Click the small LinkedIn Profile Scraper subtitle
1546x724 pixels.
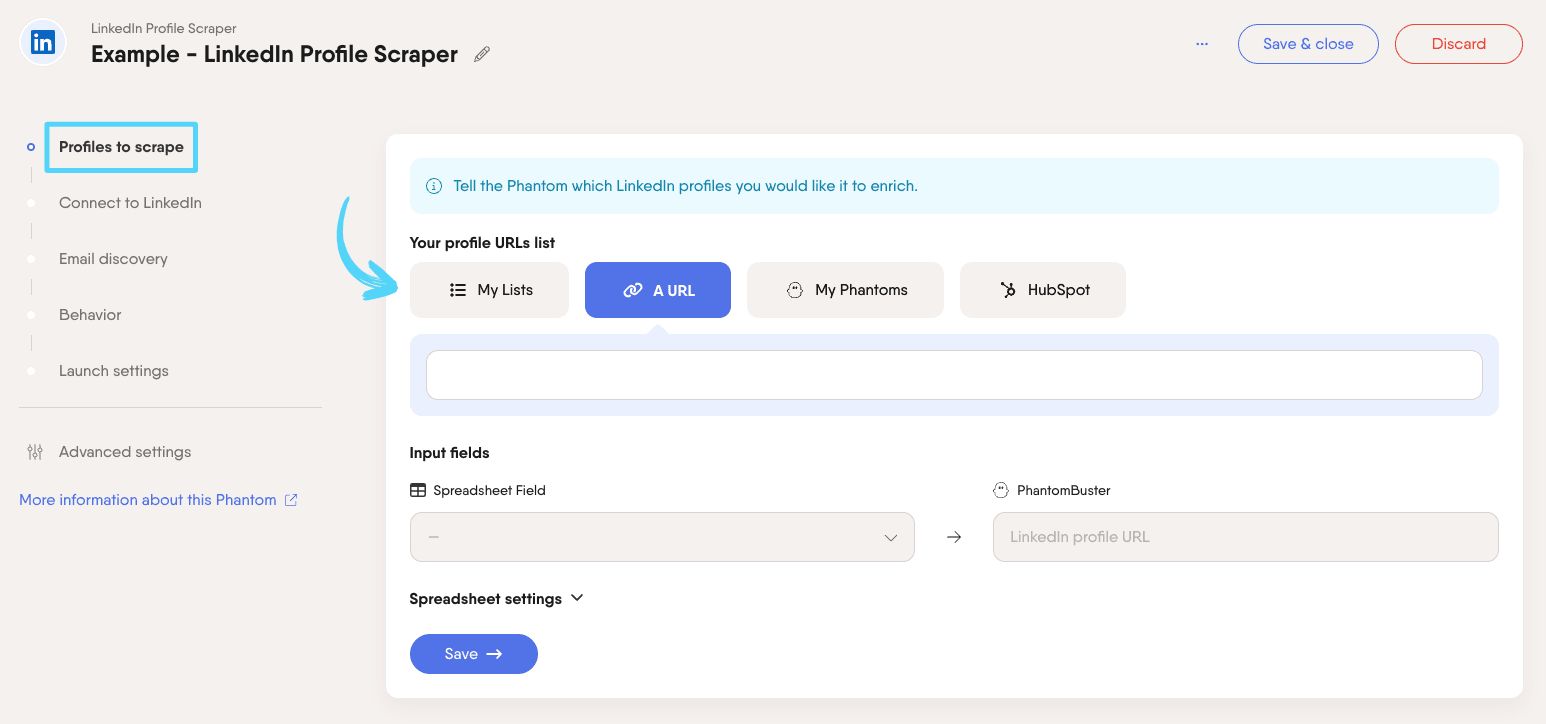tap(164, 28)
